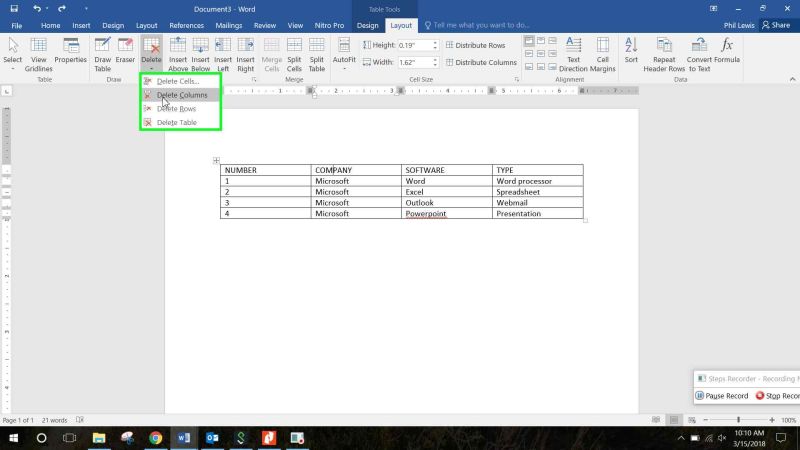Click Distribute Rows
This screenshot has height=450, width=800.
[476, 45]
